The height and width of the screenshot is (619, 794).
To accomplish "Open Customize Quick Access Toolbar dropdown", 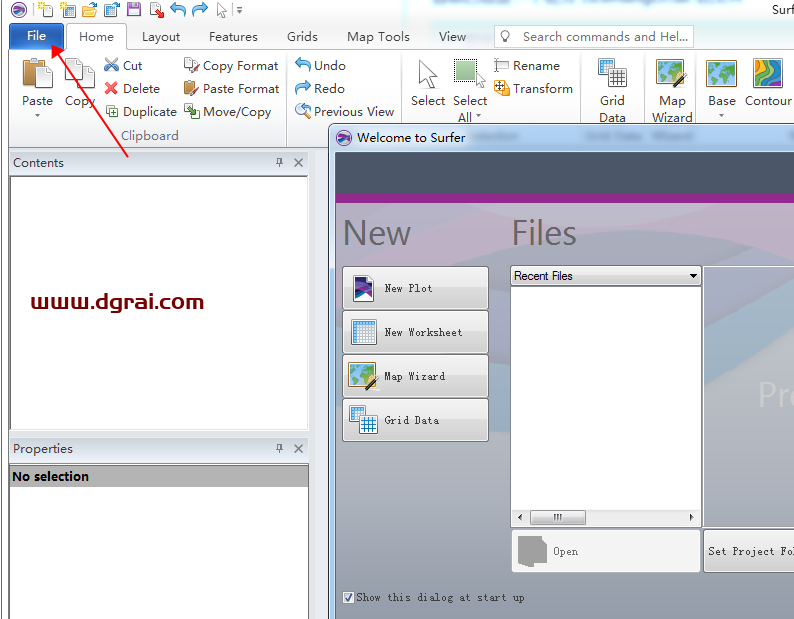I will coord(240,10).
